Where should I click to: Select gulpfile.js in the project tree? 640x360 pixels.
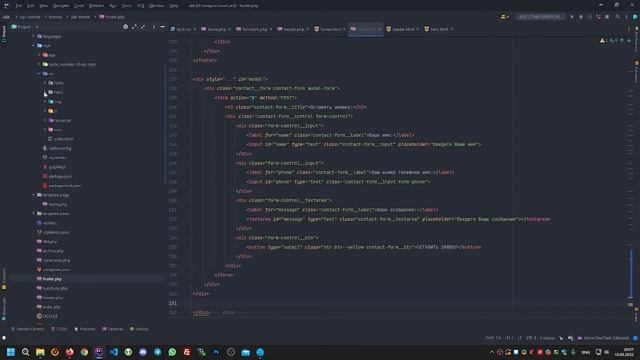pos(55,167)
